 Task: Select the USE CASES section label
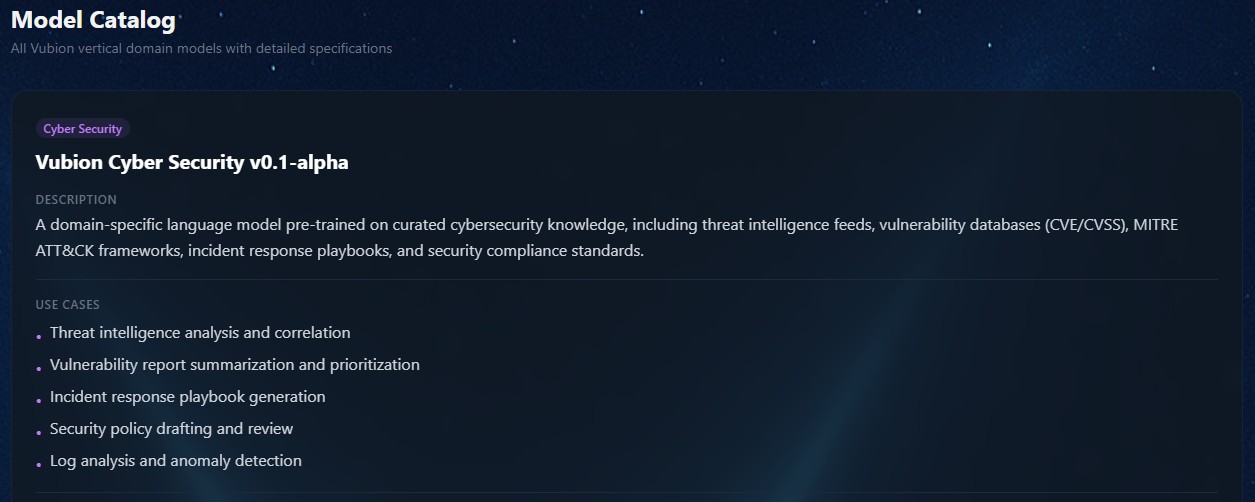click(67, 305)
